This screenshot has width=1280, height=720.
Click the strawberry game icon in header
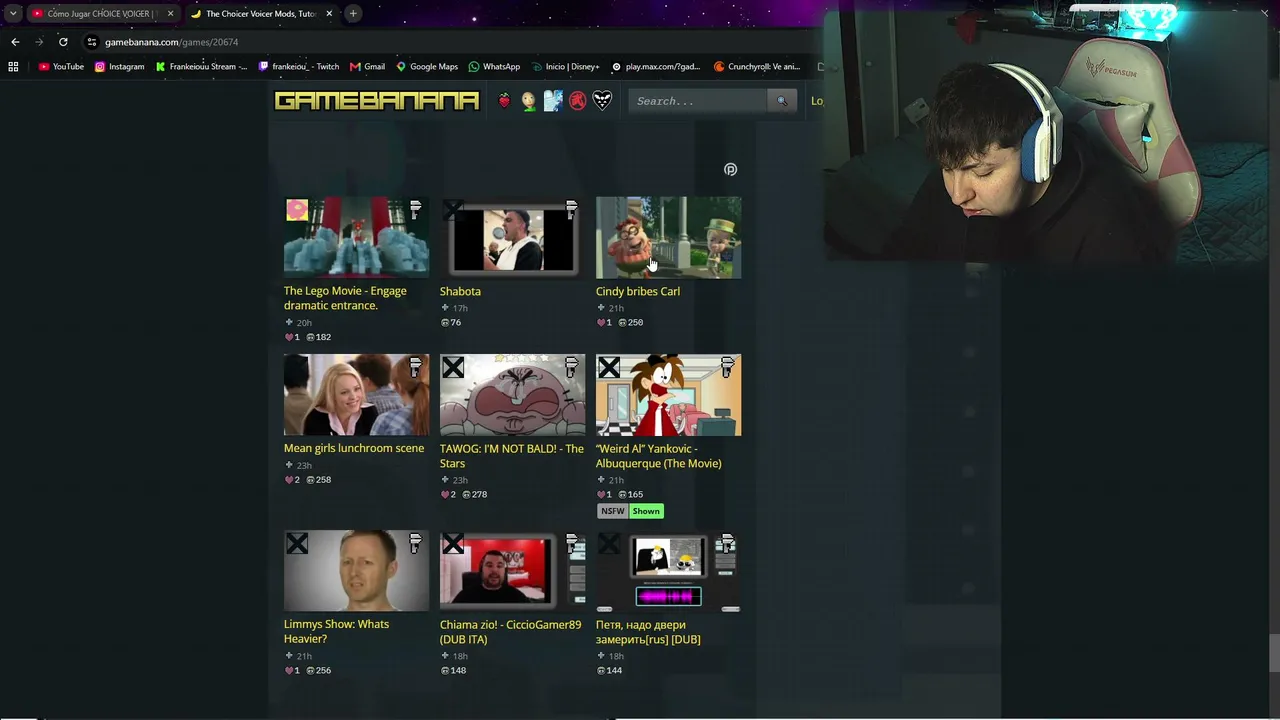click(x=504, y=101)
